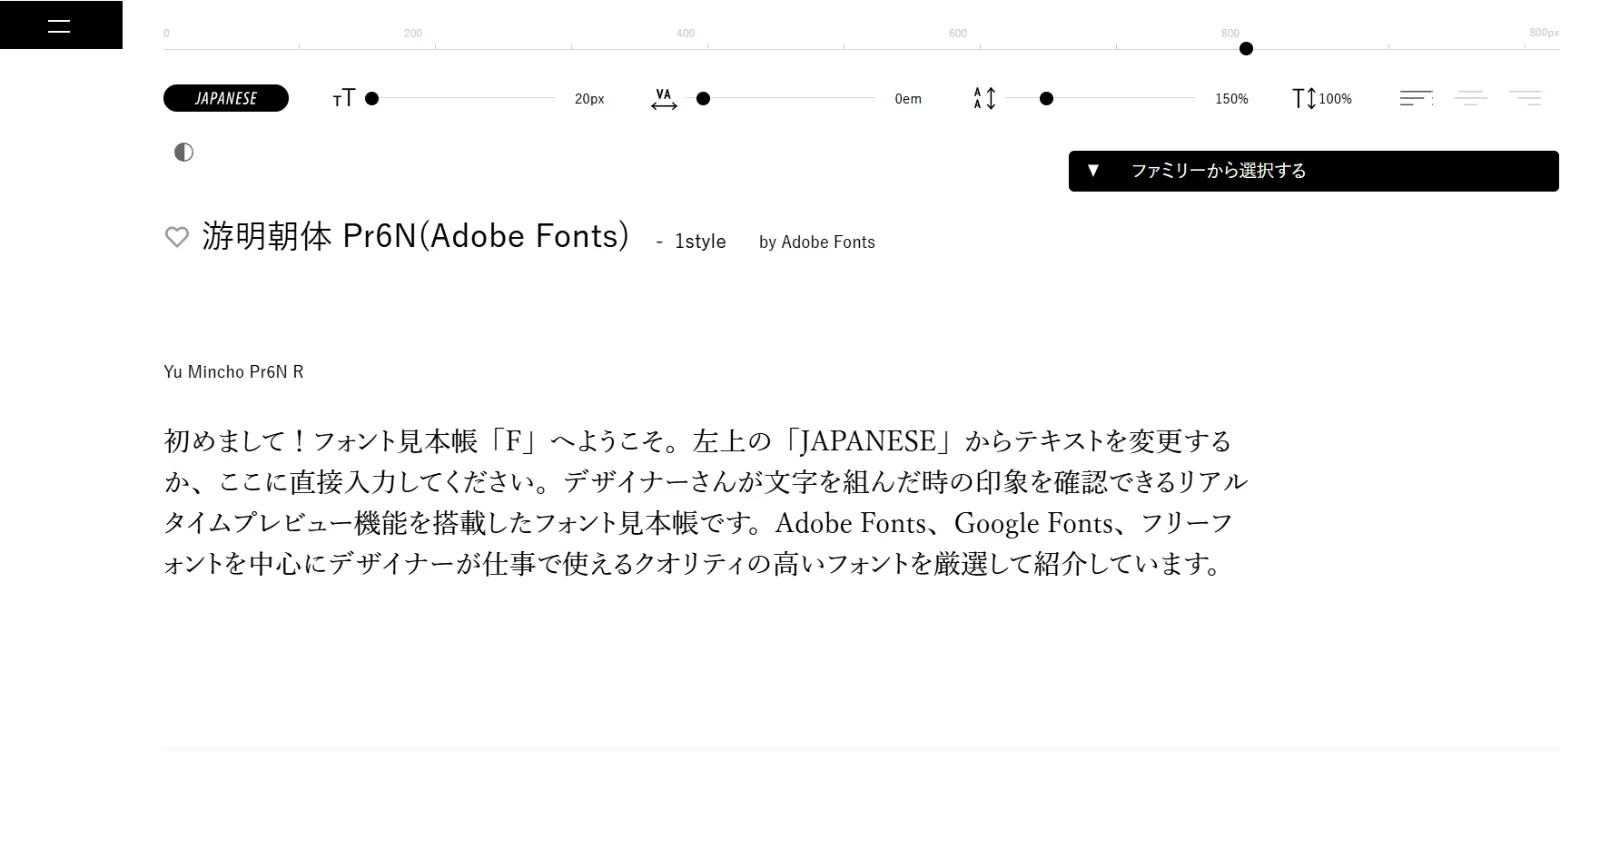Open the hamburger menu

(x=60, y=26)
